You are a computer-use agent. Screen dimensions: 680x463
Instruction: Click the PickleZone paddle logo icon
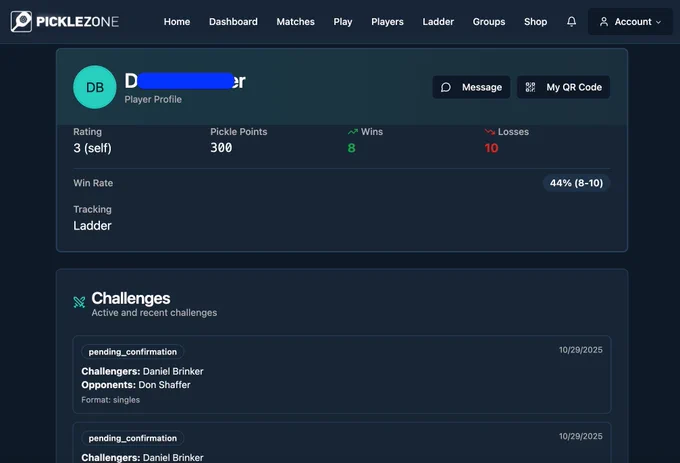click(21, 21)
